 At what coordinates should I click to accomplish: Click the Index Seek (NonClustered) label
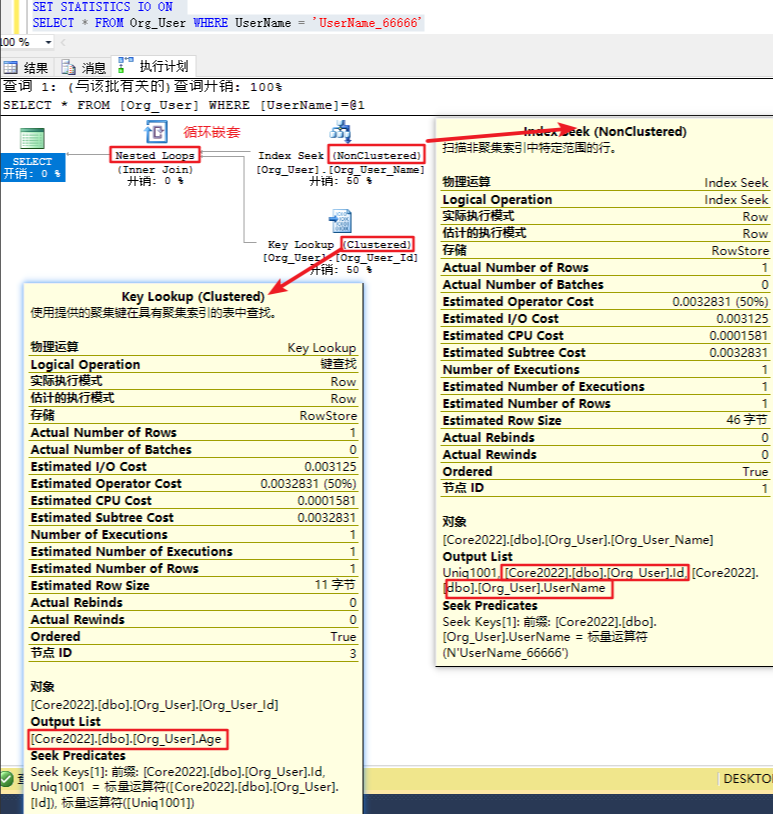pos(341,155)
